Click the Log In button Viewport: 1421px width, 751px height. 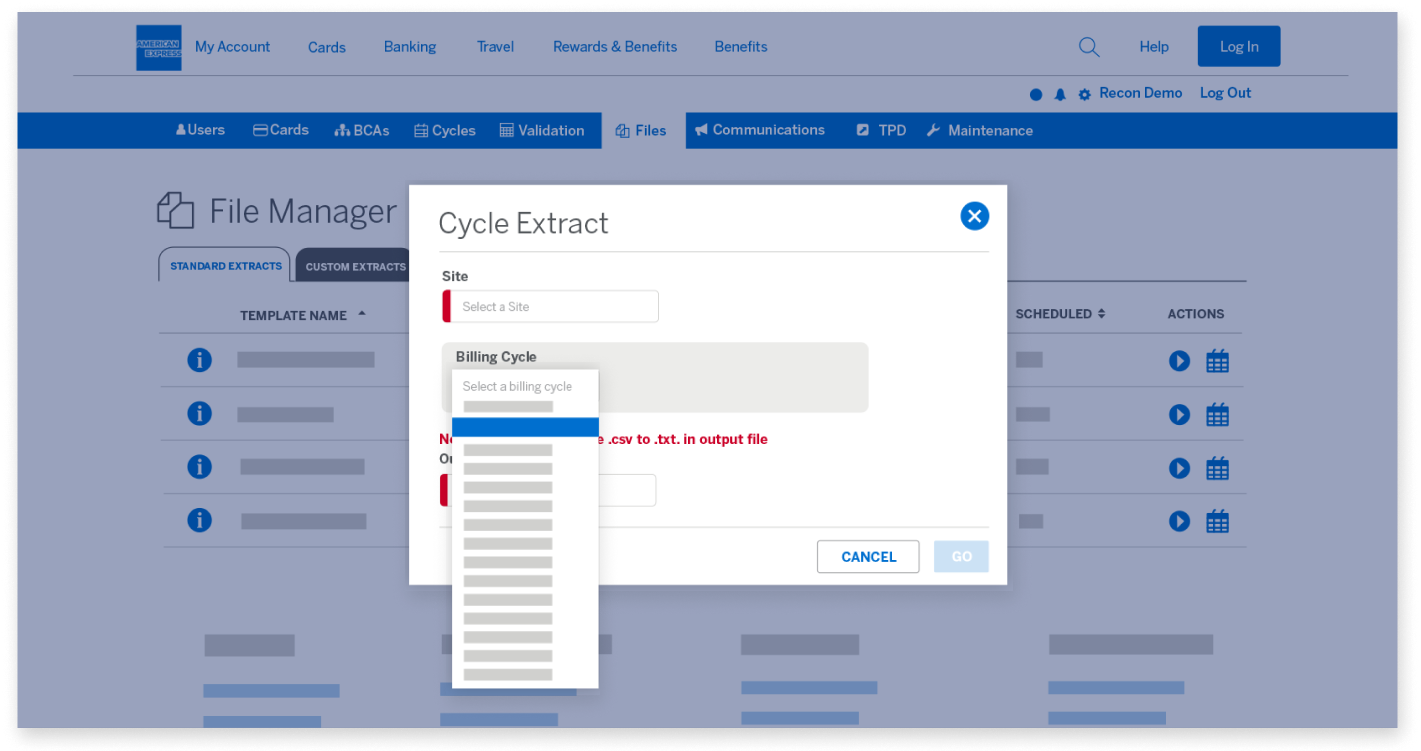tap(1238, 47)
